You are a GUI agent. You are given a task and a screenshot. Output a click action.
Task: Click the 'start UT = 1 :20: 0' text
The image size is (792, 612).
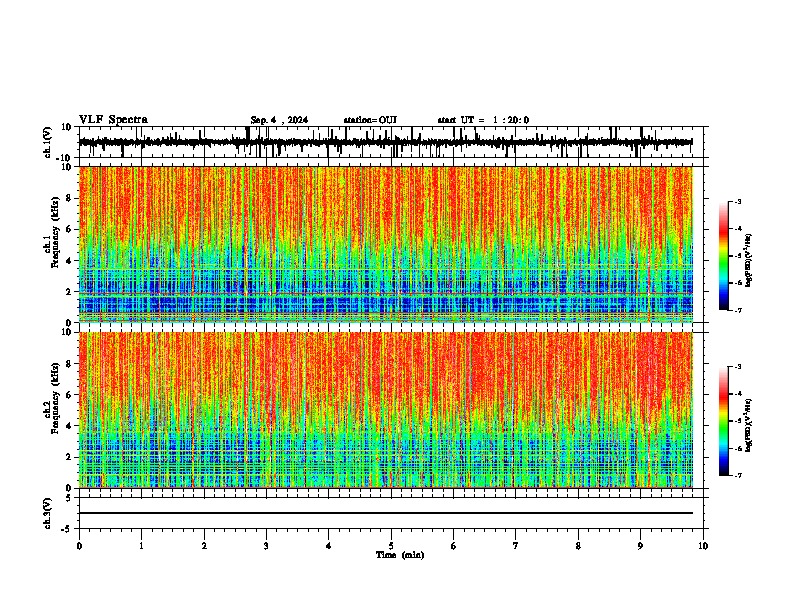point(483,120)
